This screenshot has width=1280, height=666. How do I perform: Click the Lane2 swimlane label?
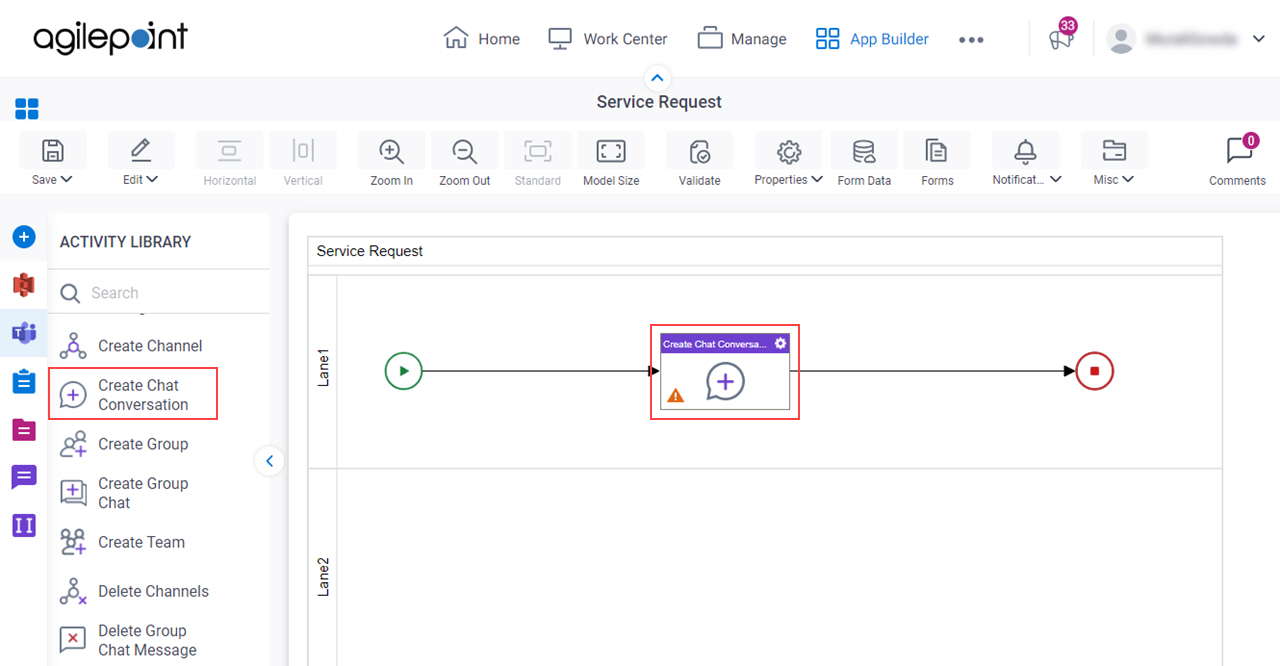[x=323, y=577]
